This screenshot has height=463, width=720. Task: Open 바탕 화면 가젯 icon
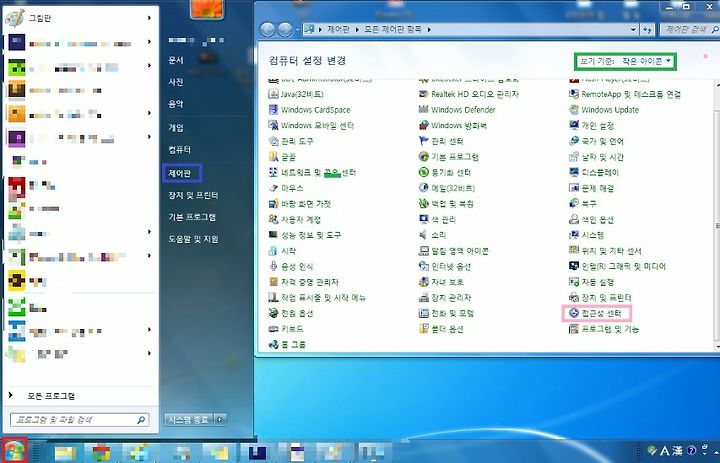[273, 203]
